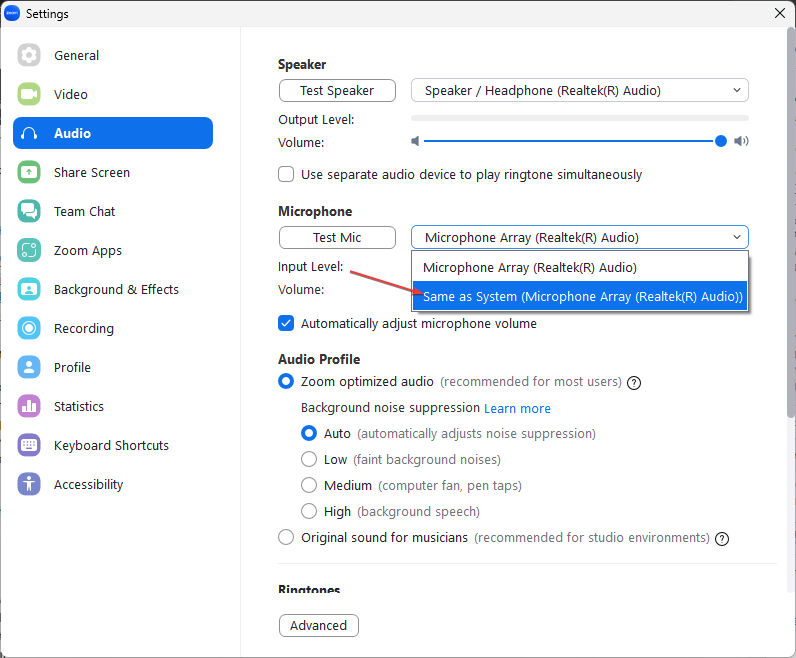
Task: Open Background & Effects icon
Action: click(29, 290)
